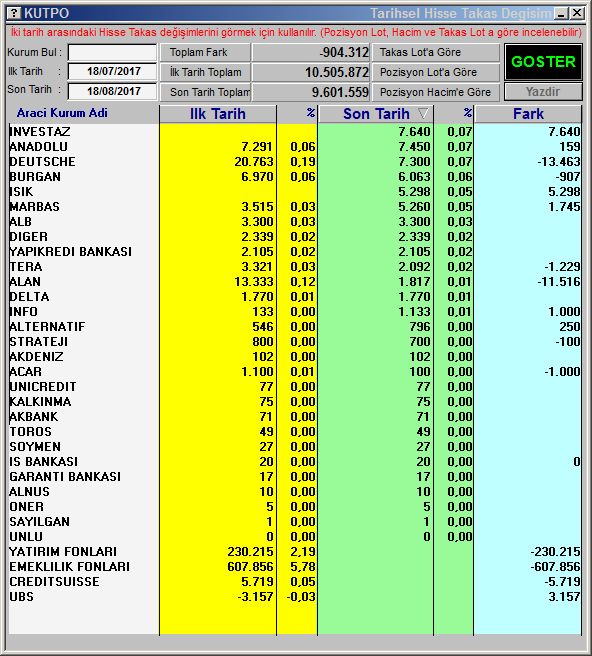Click EMEKLILIK FONLARI Fark value -607.856
592x656 pixels.
pyautogui.click(x=555, y=567)
